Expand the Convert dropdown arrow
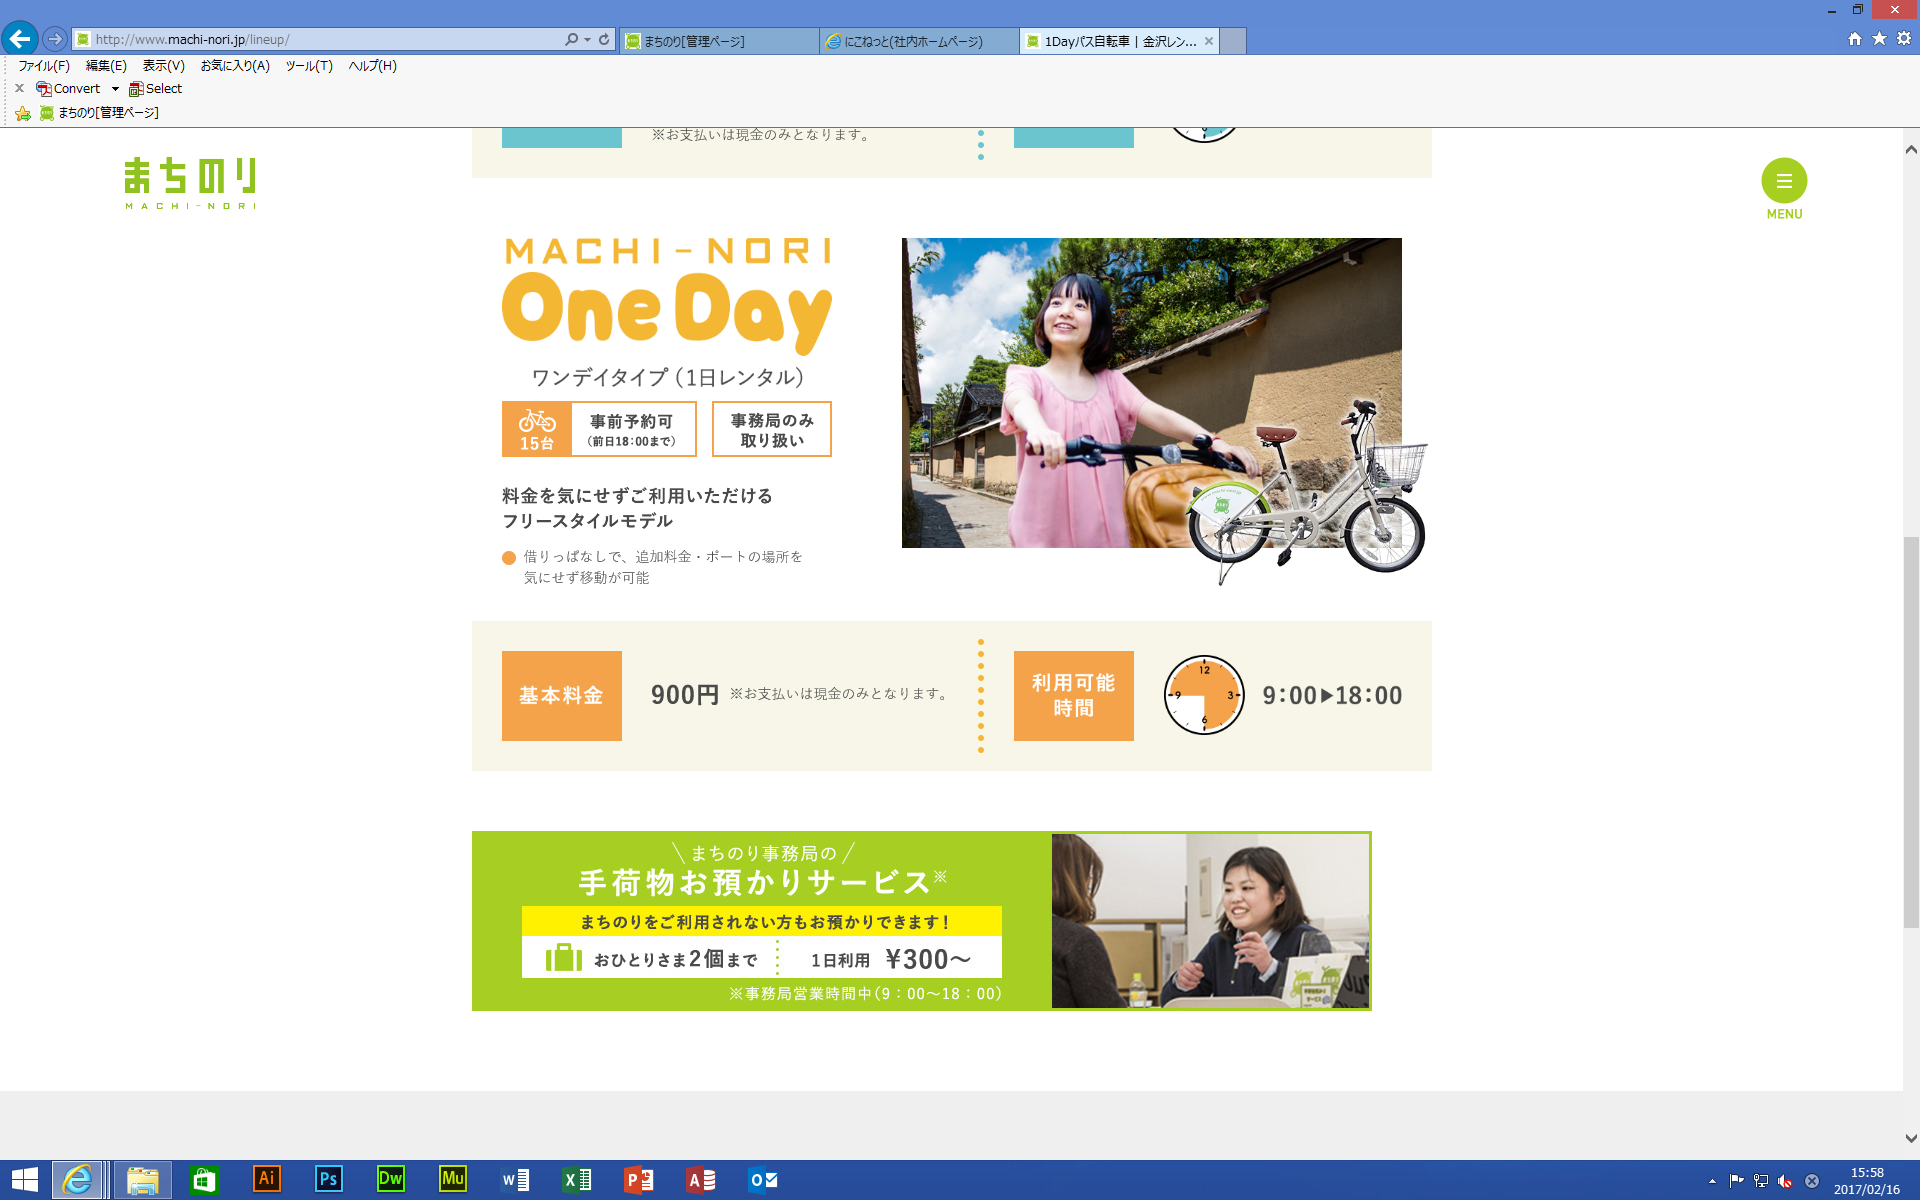Image resolution: width=1920 pixels, height=1200 pixels. [x=115, y=89]
